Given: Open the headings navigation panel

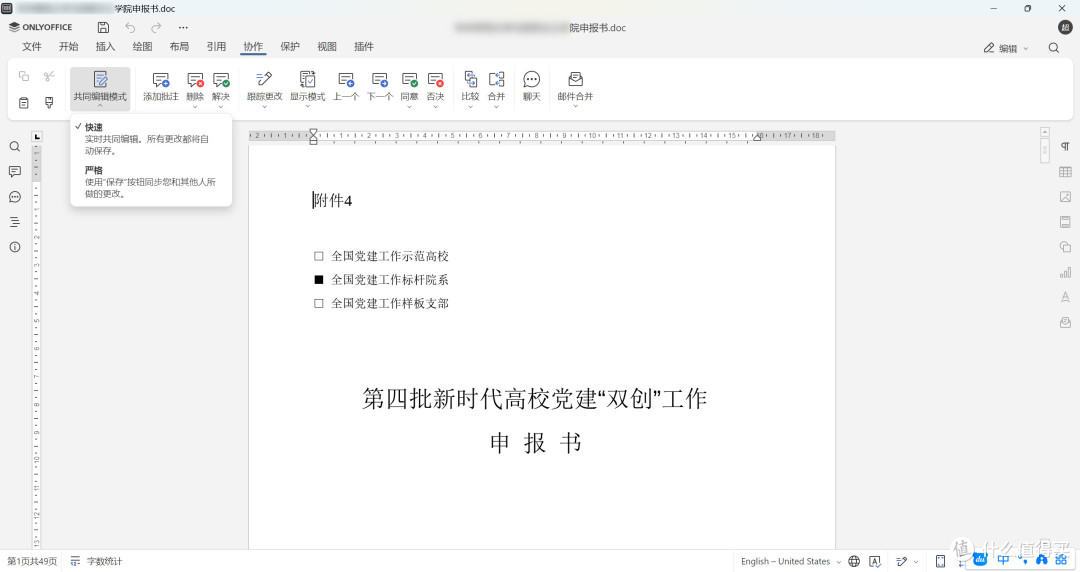Looking at the screenshot, I should [14, 222].
